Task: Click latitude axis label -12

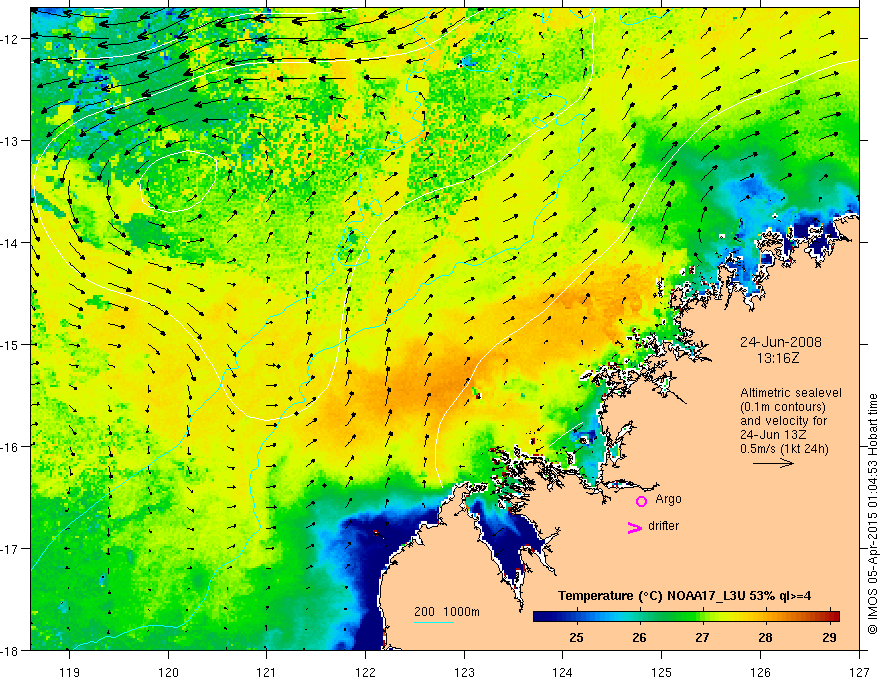Action: coord(11,39)
